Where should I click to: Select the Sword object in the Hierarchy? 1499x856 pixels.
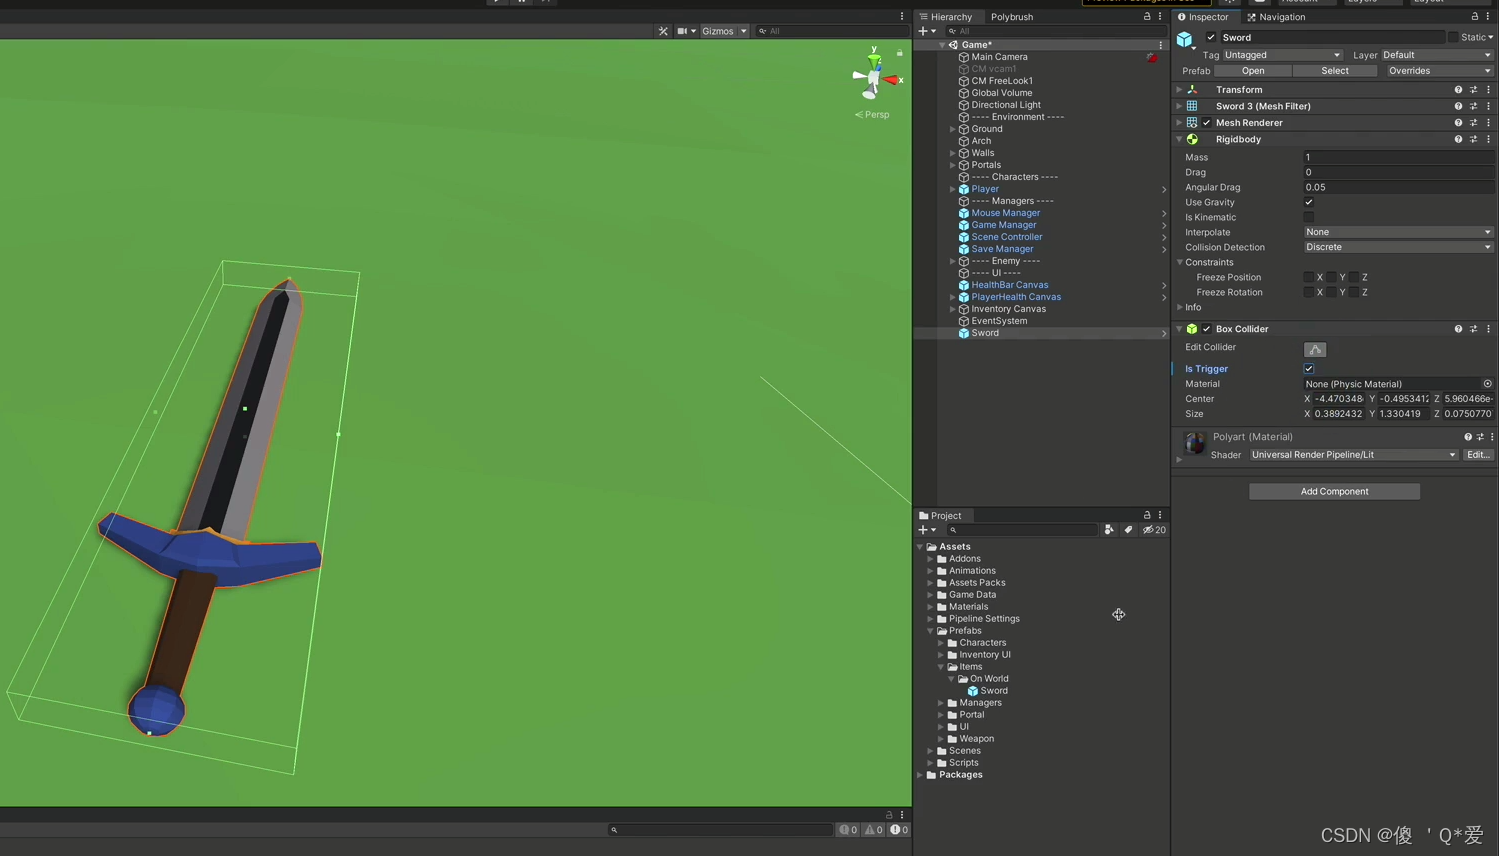[x=984, y=333]
